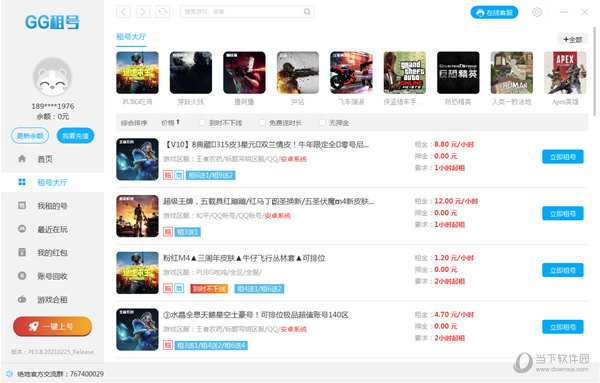600x383 pixels.
Task: Click the vertical scrollbar on the right
Action: (594, 71)
